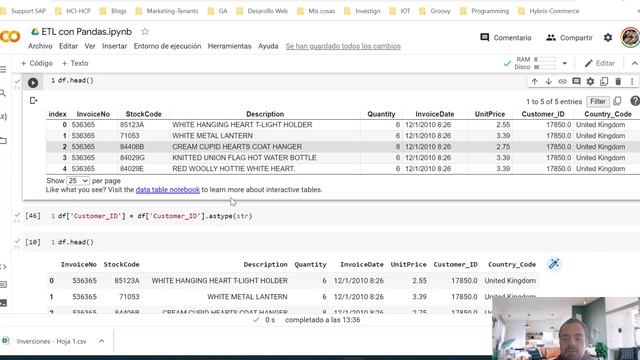This screenshot has height=360, width=640.
Task: Click 'WHITE METAL LANTERN' in interactive table
Action: click(212, 136)
